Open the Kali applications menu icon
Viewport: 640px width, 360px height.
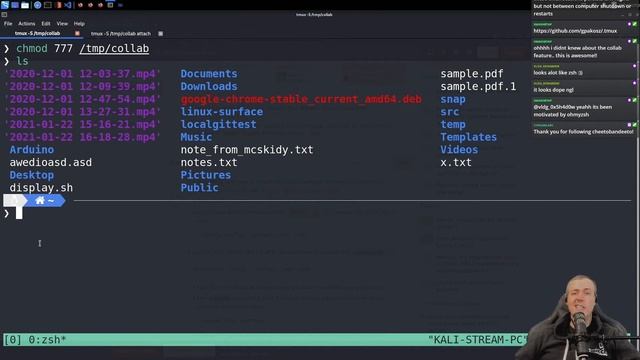(x=5, y=5)
